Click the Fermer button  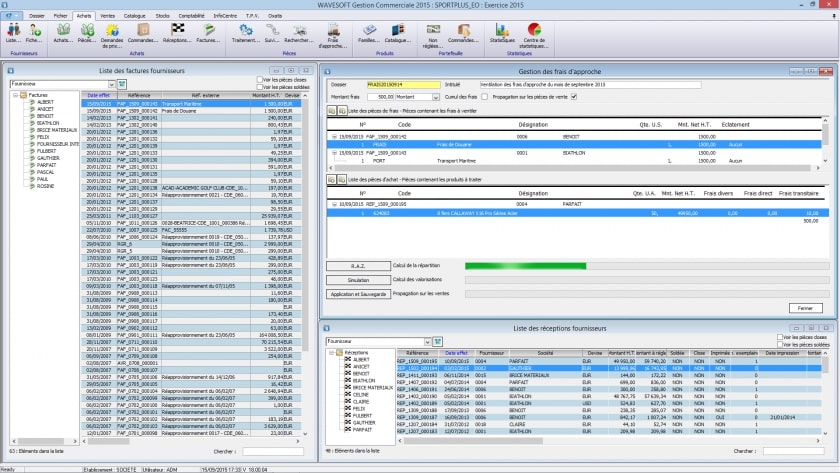point(805,308)
